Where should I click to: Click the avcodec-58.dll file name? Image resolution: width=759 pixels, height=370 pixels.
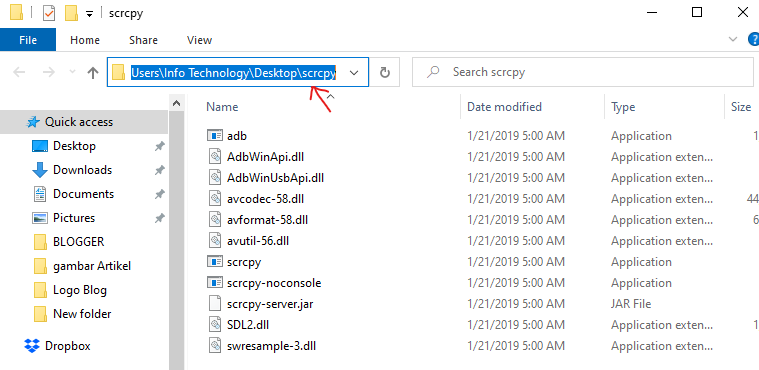click(265, 199)
